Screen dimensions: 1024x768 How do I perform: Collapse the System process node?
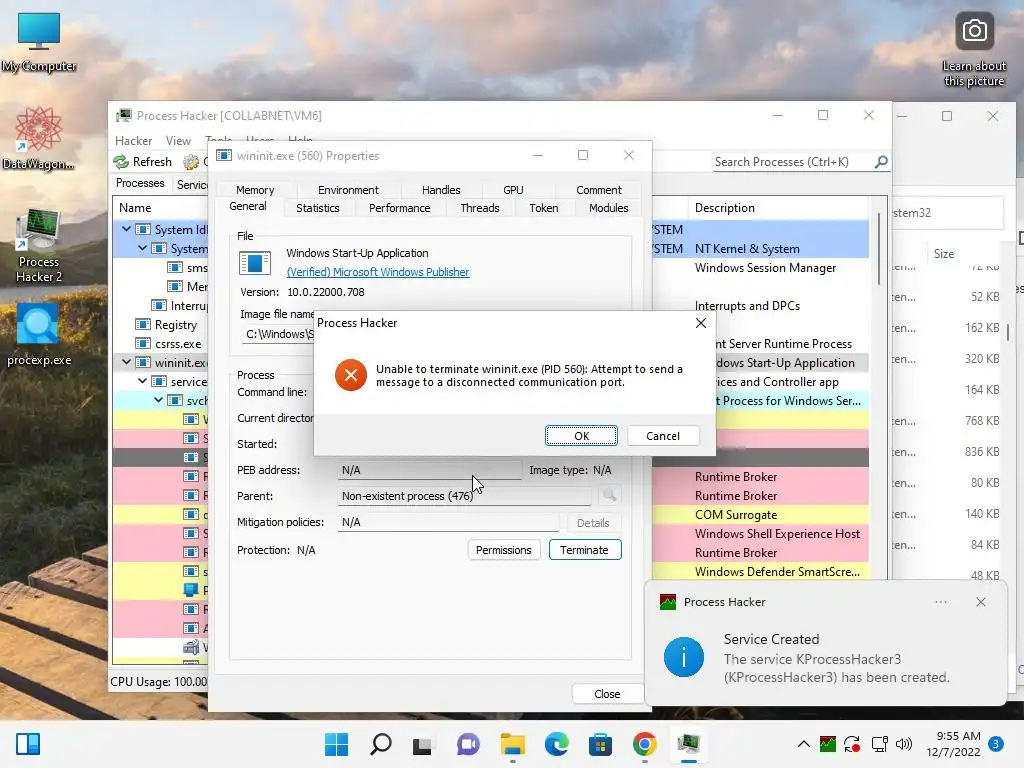(142, 248)
